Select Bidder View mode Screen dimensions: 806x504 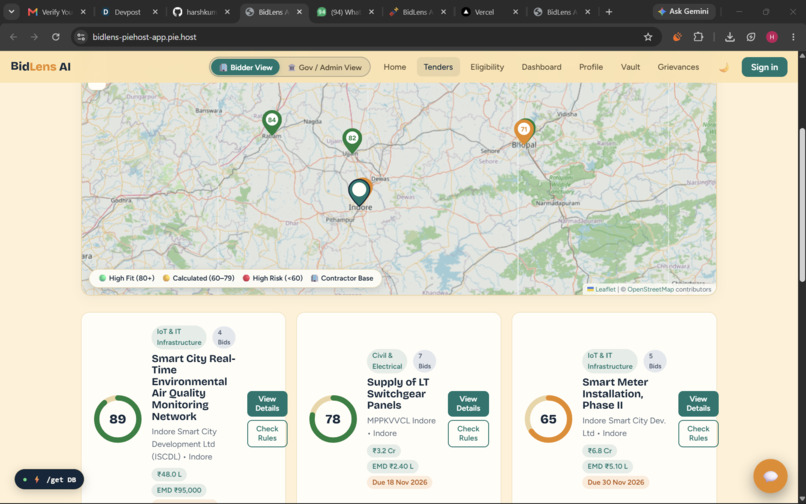[x=245, y=67]
